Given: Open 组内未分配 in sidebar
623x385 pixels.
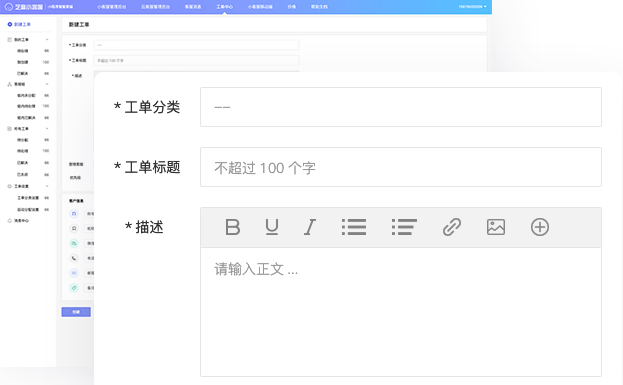Looking at the screenshot, I should point(26,95).
